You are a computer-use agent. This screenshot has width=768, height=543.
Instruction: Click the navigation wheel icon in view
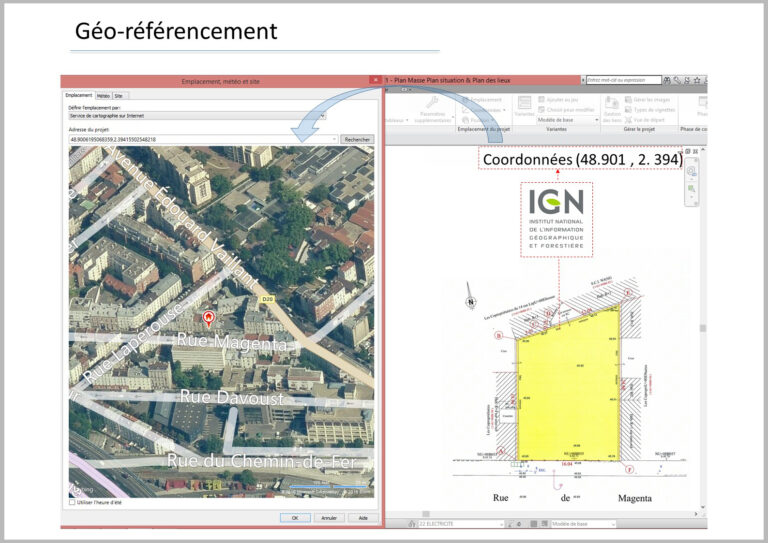[x=690, y=171]
